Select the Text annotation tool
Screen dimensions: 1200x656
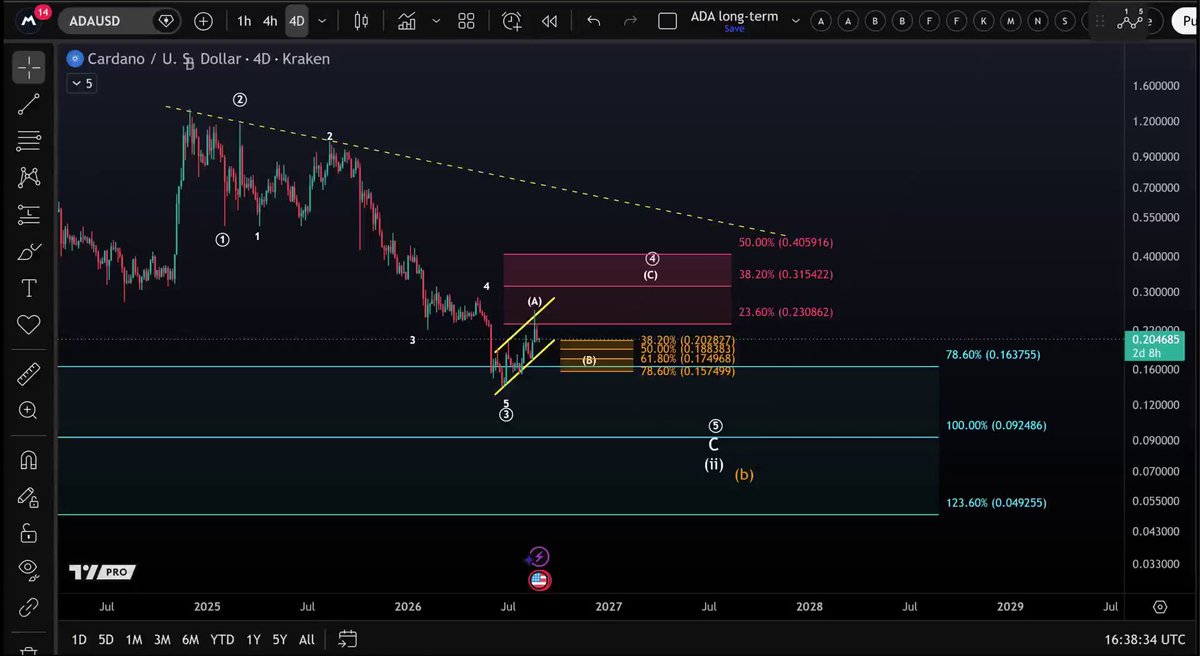(28, 288)
